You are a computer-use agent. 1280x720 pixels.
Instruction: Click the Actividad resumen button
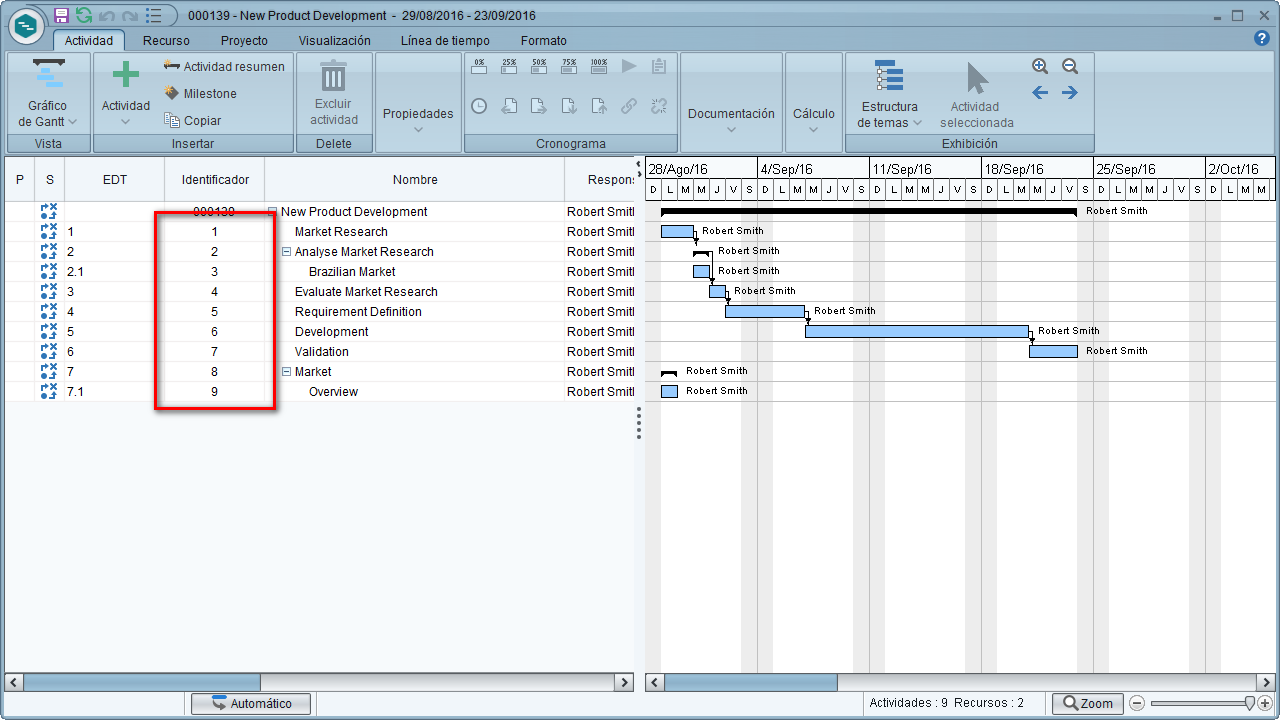pos(224,66)
